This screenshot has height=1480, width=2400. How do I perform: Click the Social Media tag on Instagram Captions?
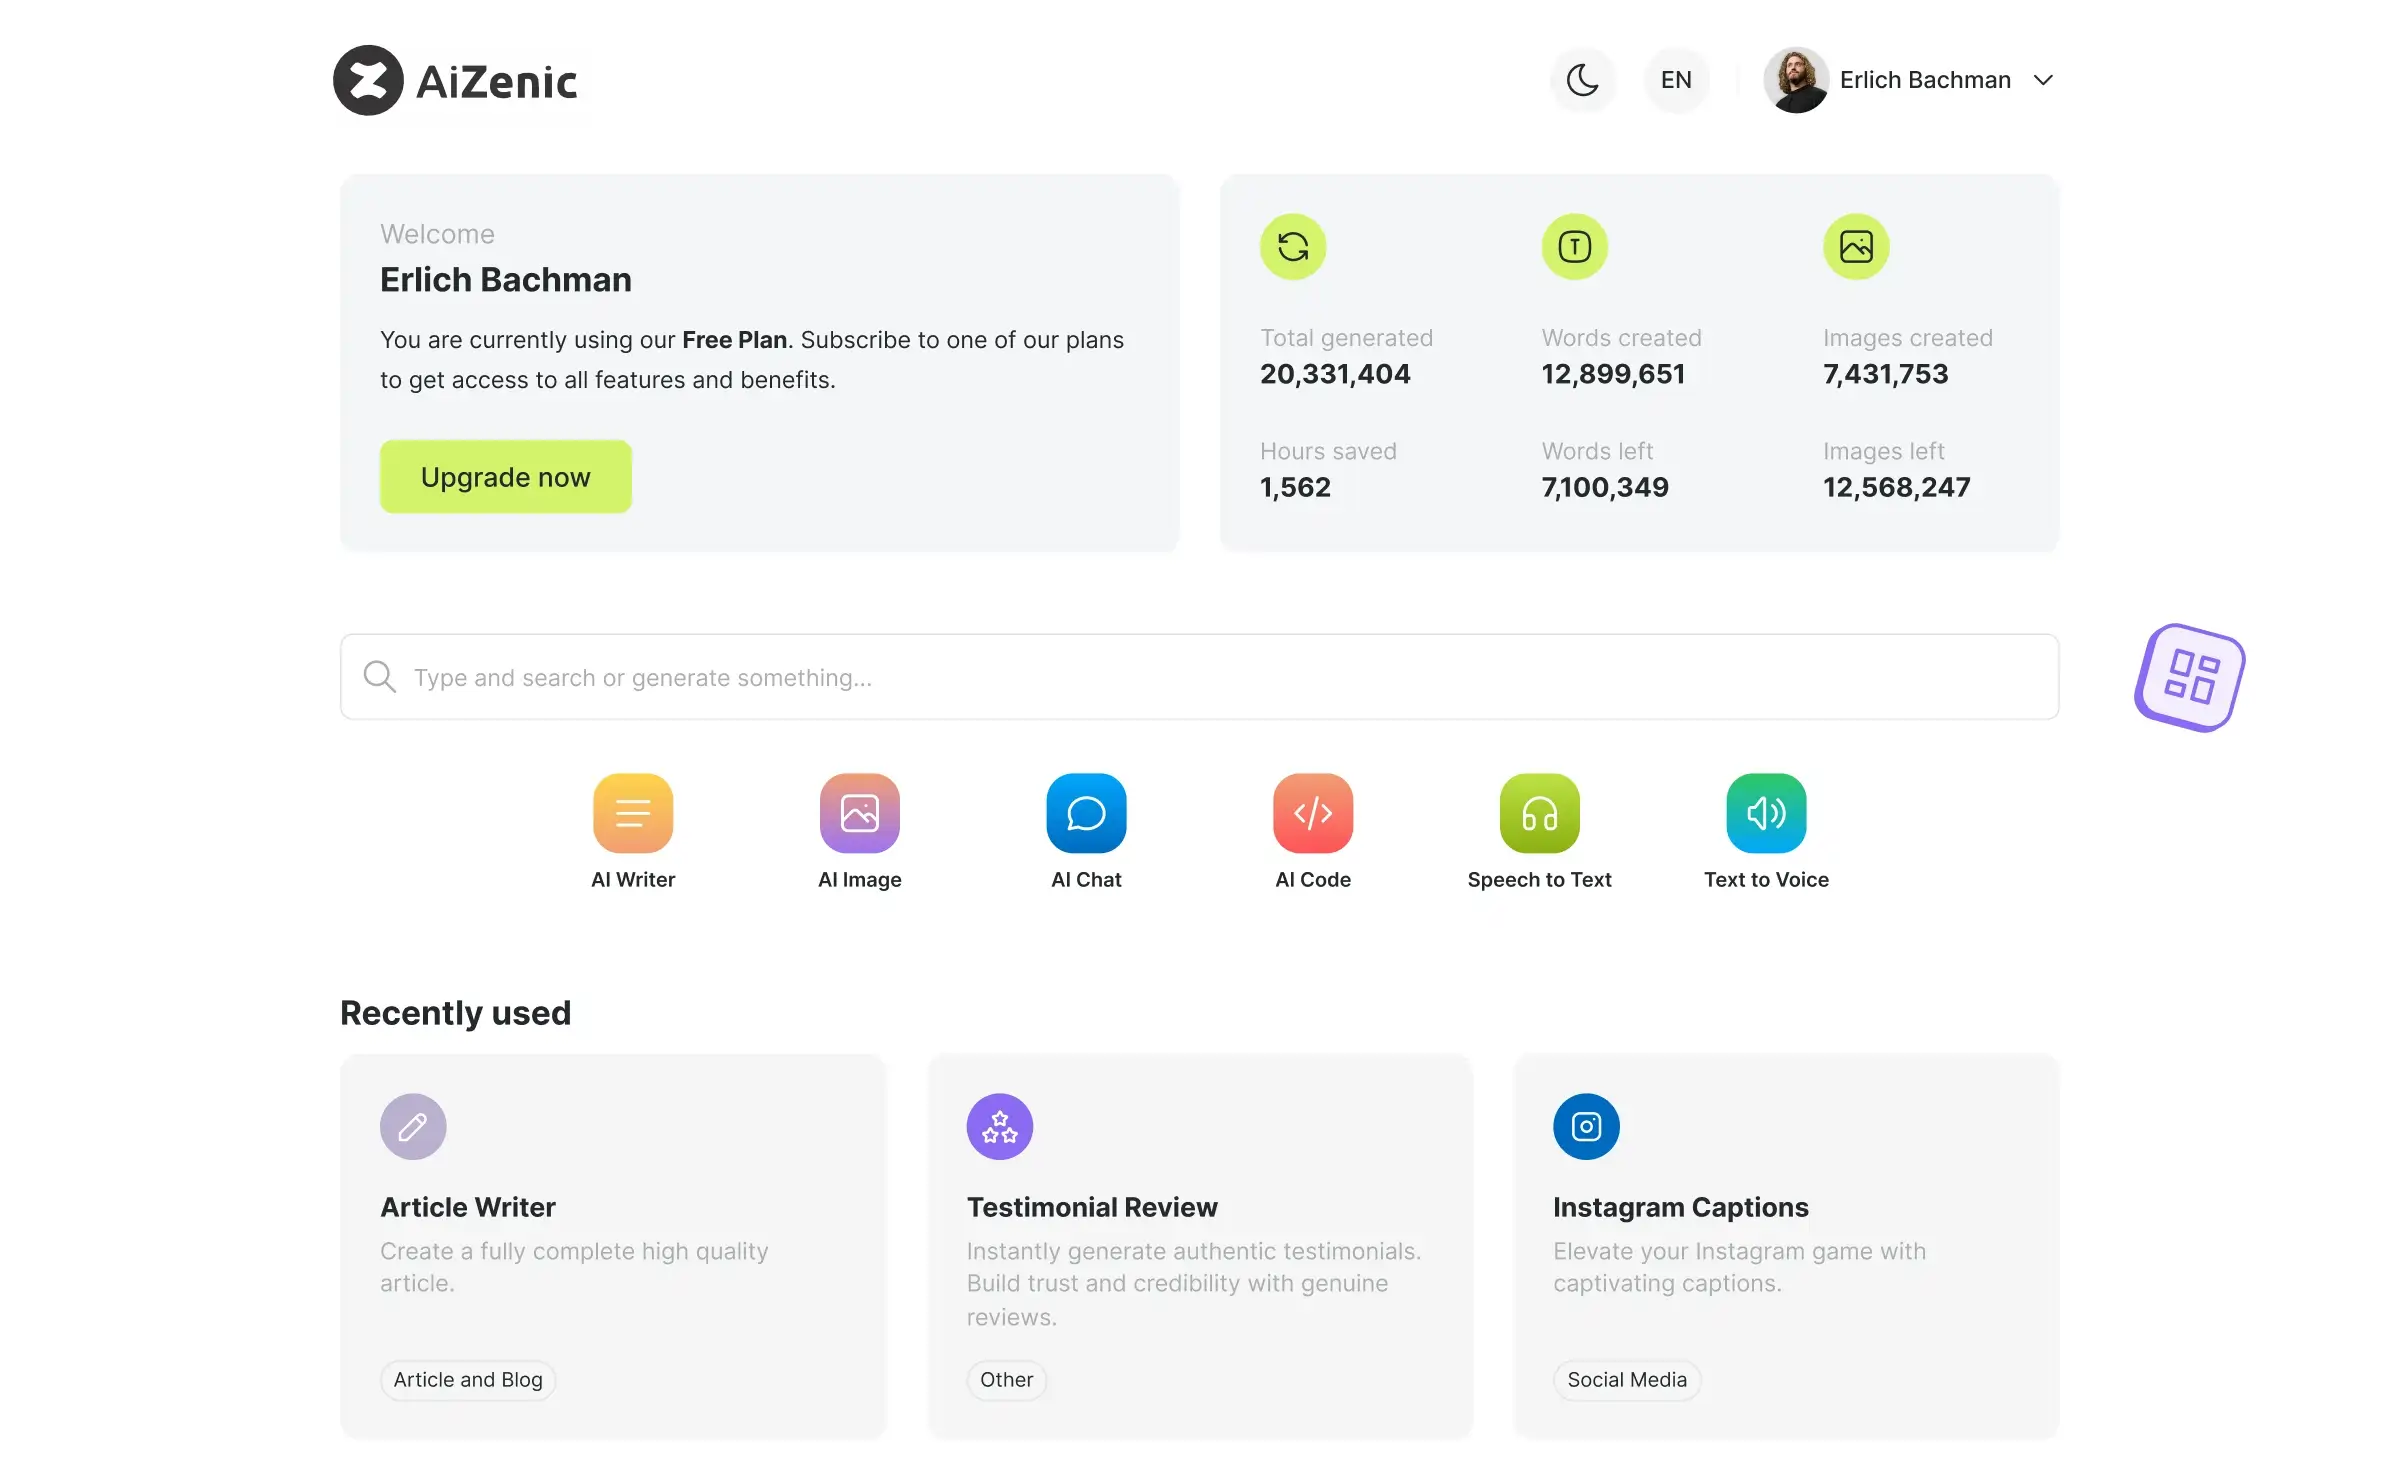(1625, 1379)
